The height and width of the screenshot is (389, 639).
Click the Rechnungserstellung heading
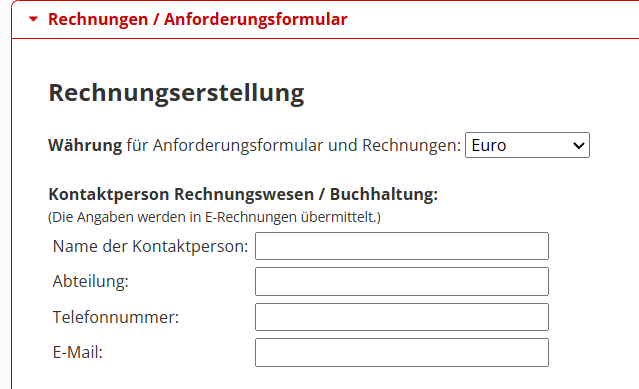[176, 93]
